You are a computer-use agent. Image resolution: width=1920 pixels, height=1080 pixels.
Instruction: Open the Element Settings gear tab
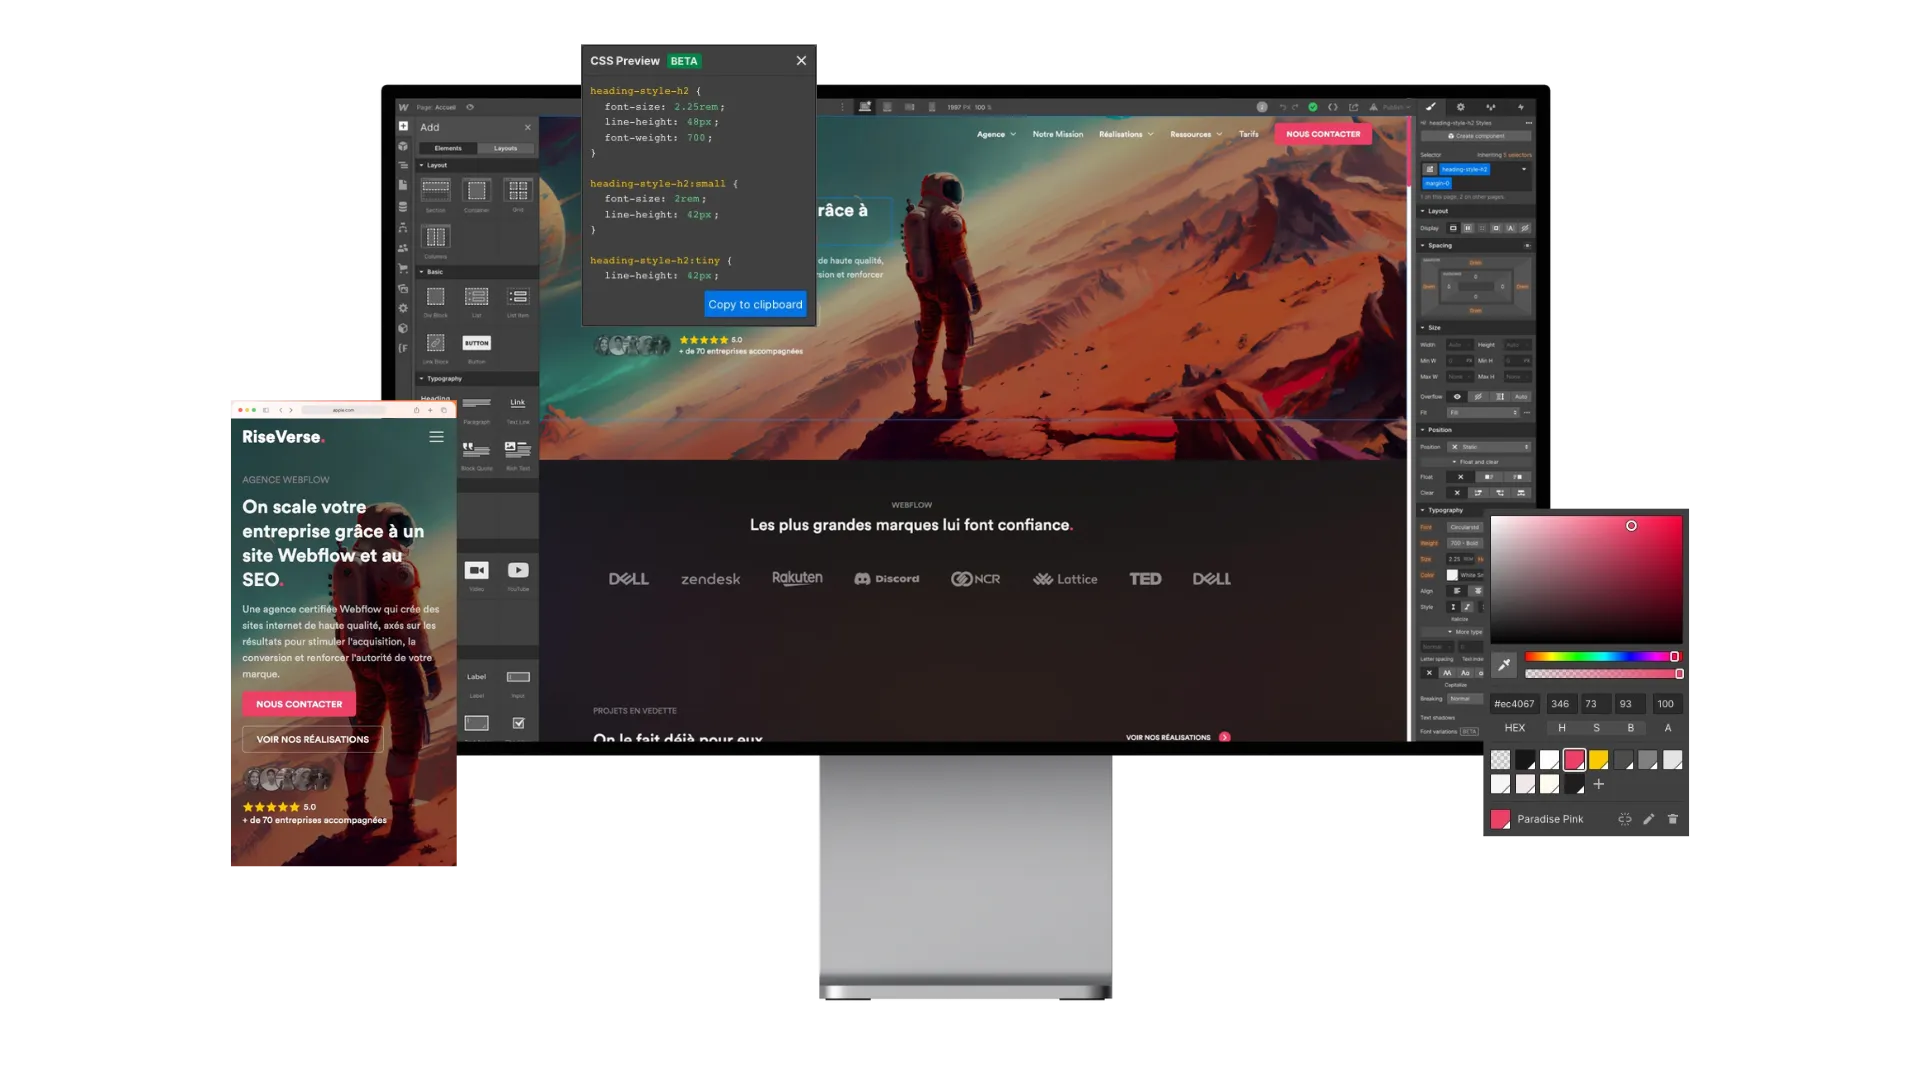[x=1461, y=107]
